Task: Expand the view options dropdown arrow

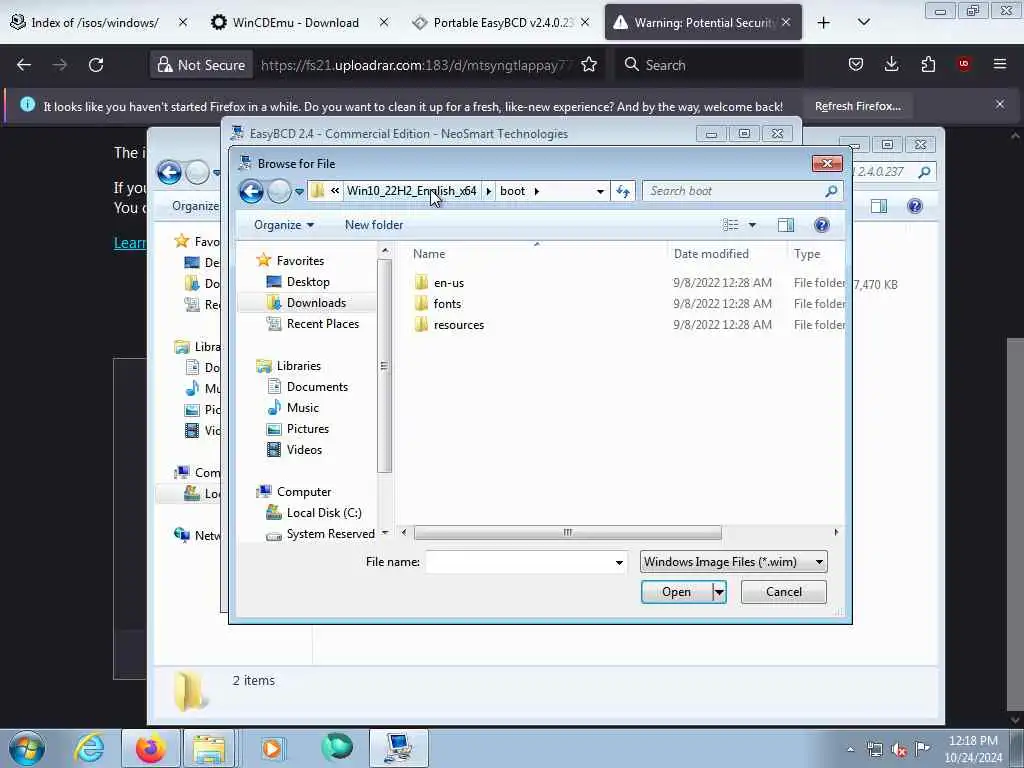Action: point(752,225)
